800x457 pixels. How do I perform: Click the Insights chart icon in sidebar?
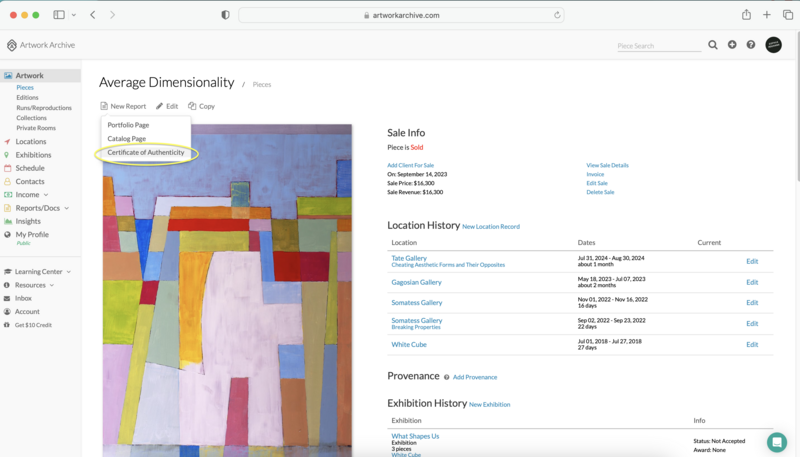[8, 221]
